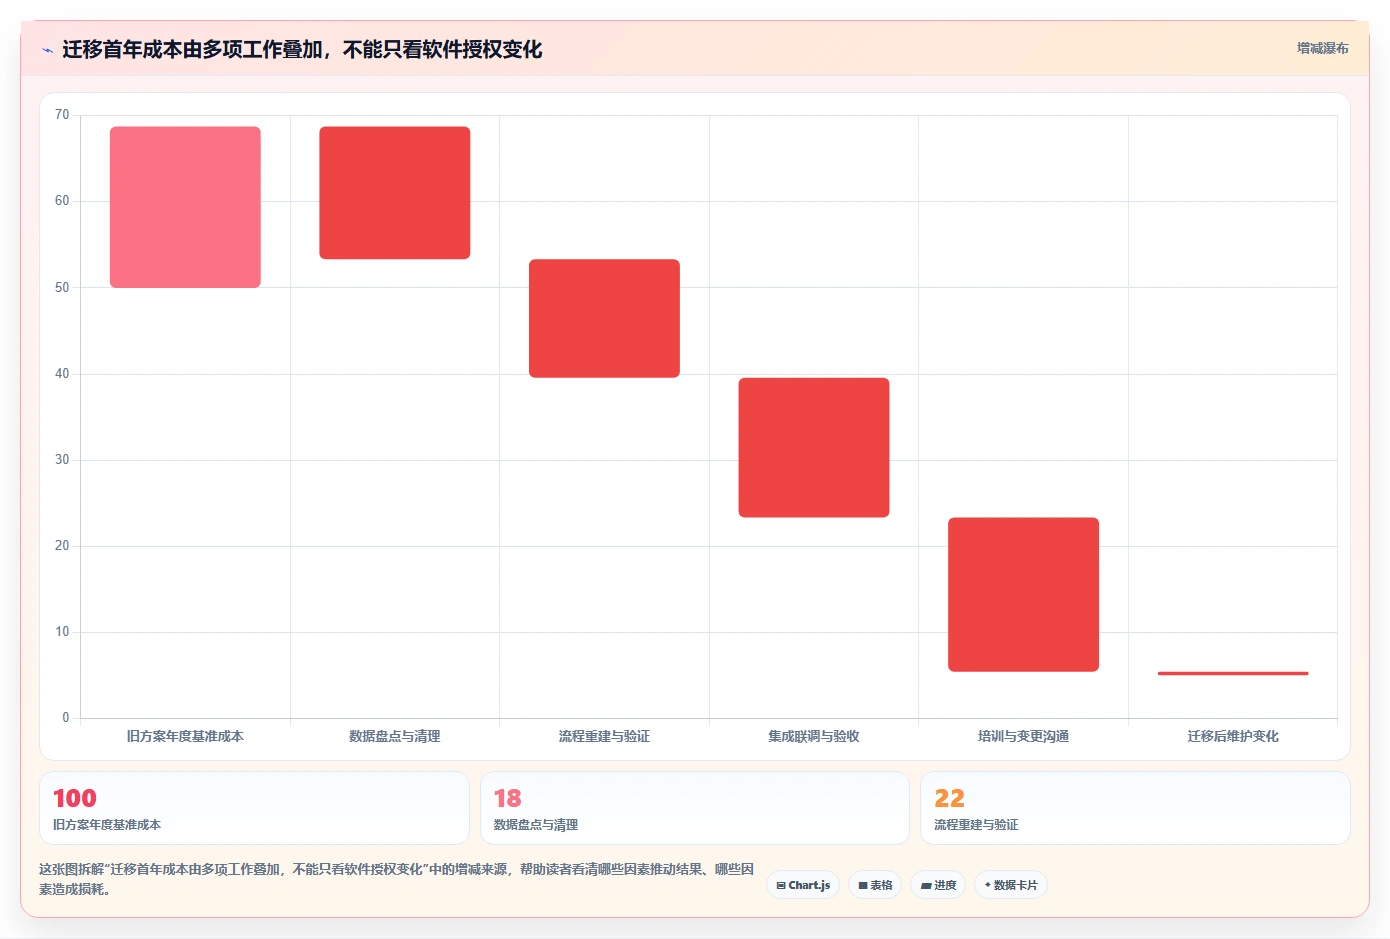
Task: Click the red 数据盘点与清理 waterfall bar
Action: click(x=395, y=193)
